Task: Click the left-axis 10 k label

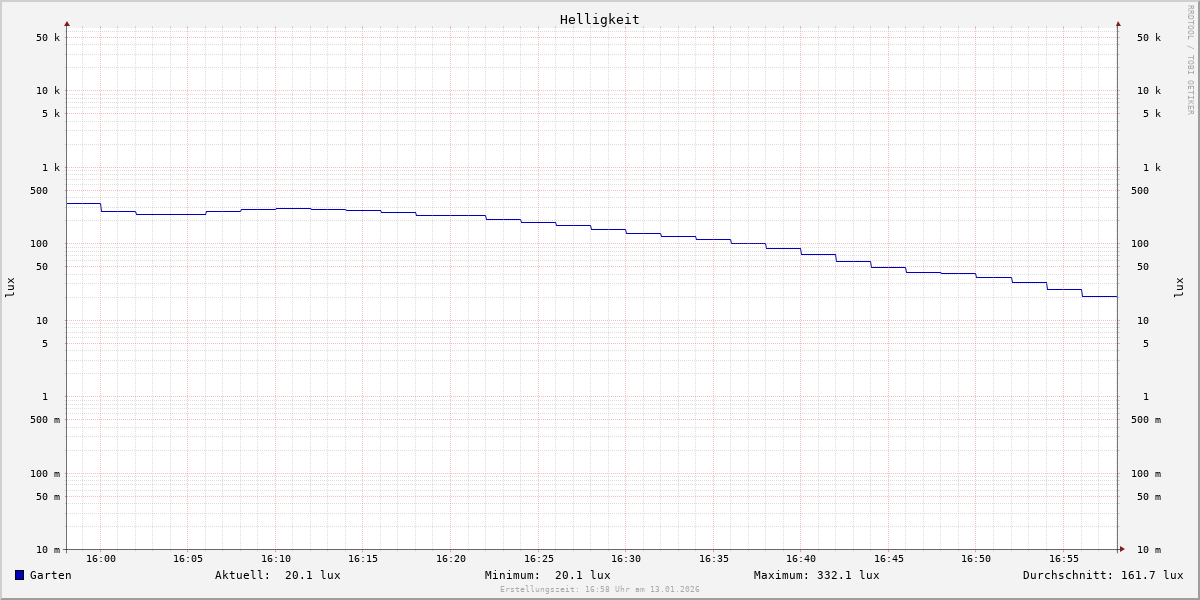Action: pos(48,91)
